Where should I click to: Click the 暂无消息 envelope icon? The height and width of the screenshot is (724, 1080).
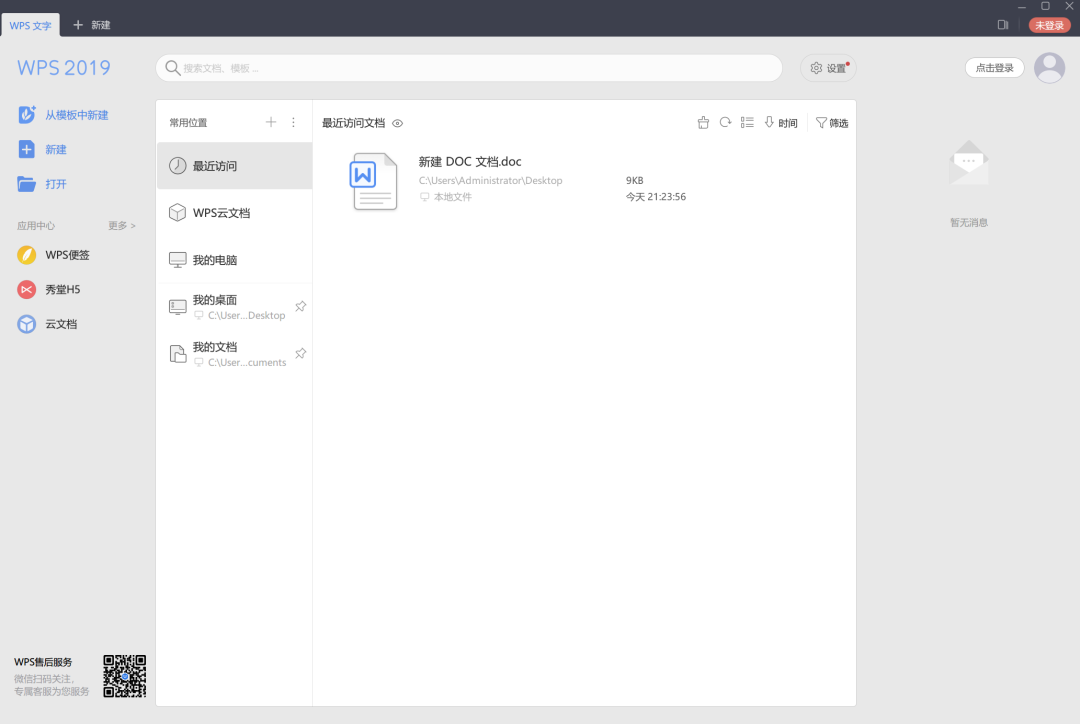[x=968, y=163]
